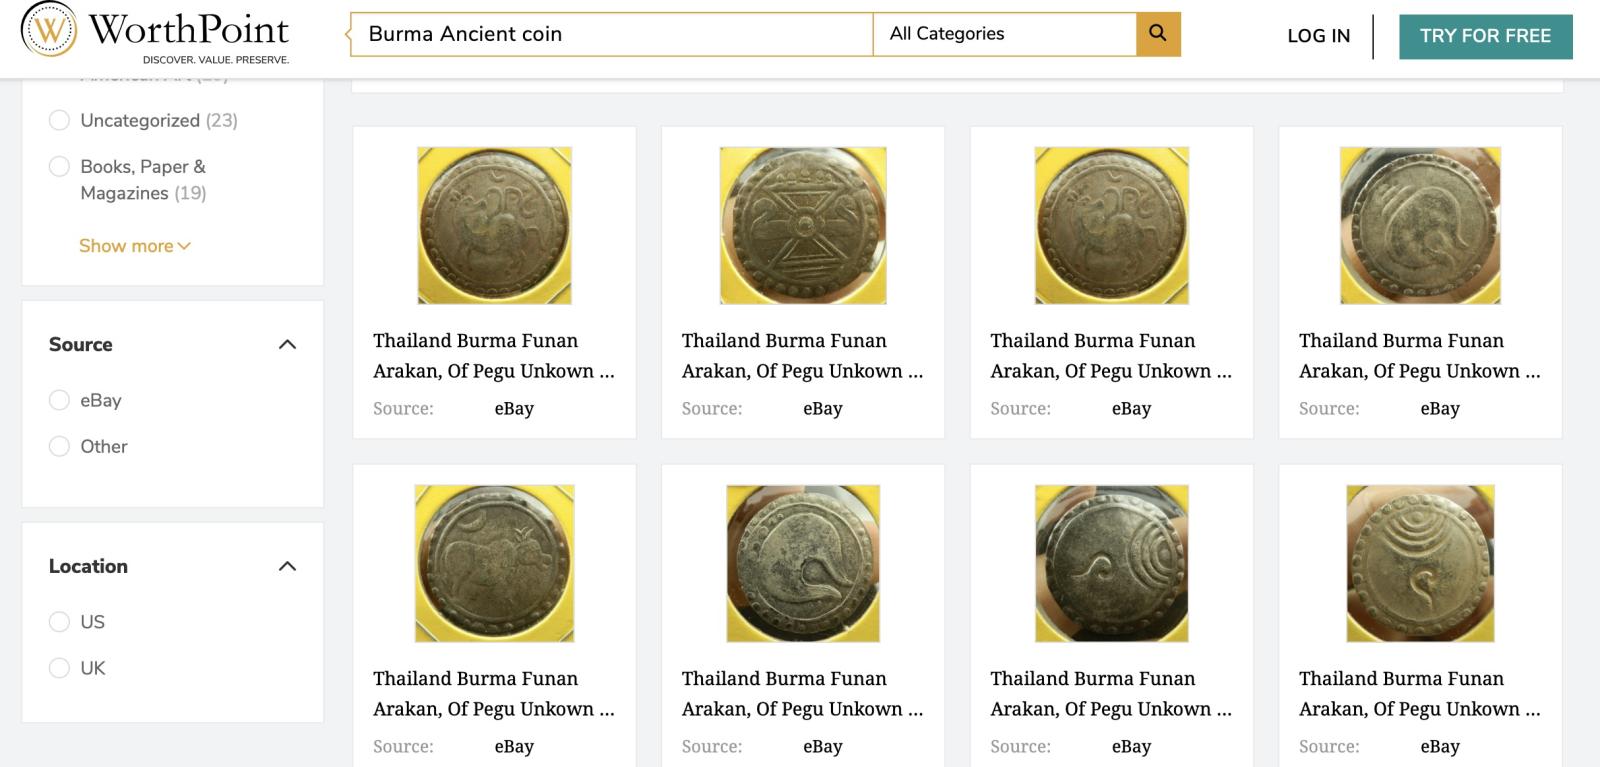Click the TRY FOR FREE button
This screenshot has height=767, width=1600.
[x=1485, y=36]
